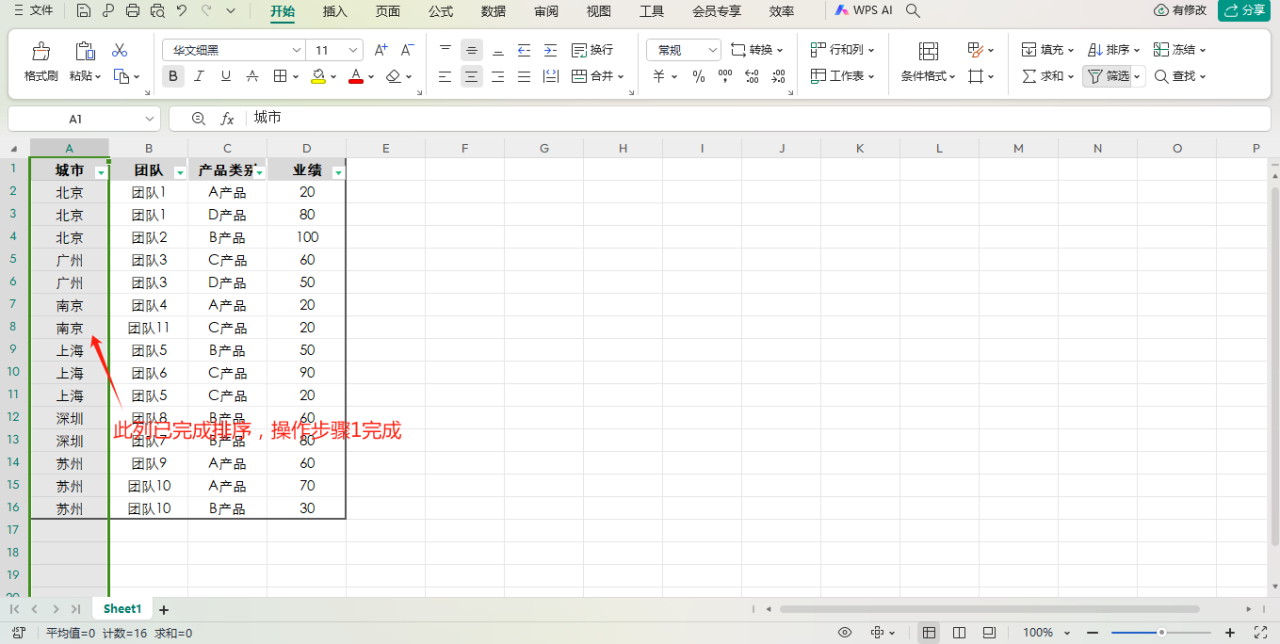The height and width of the screenshot is (644, 1280).
Task: Click decrease decimal places icon
Action: click(777, 76)
